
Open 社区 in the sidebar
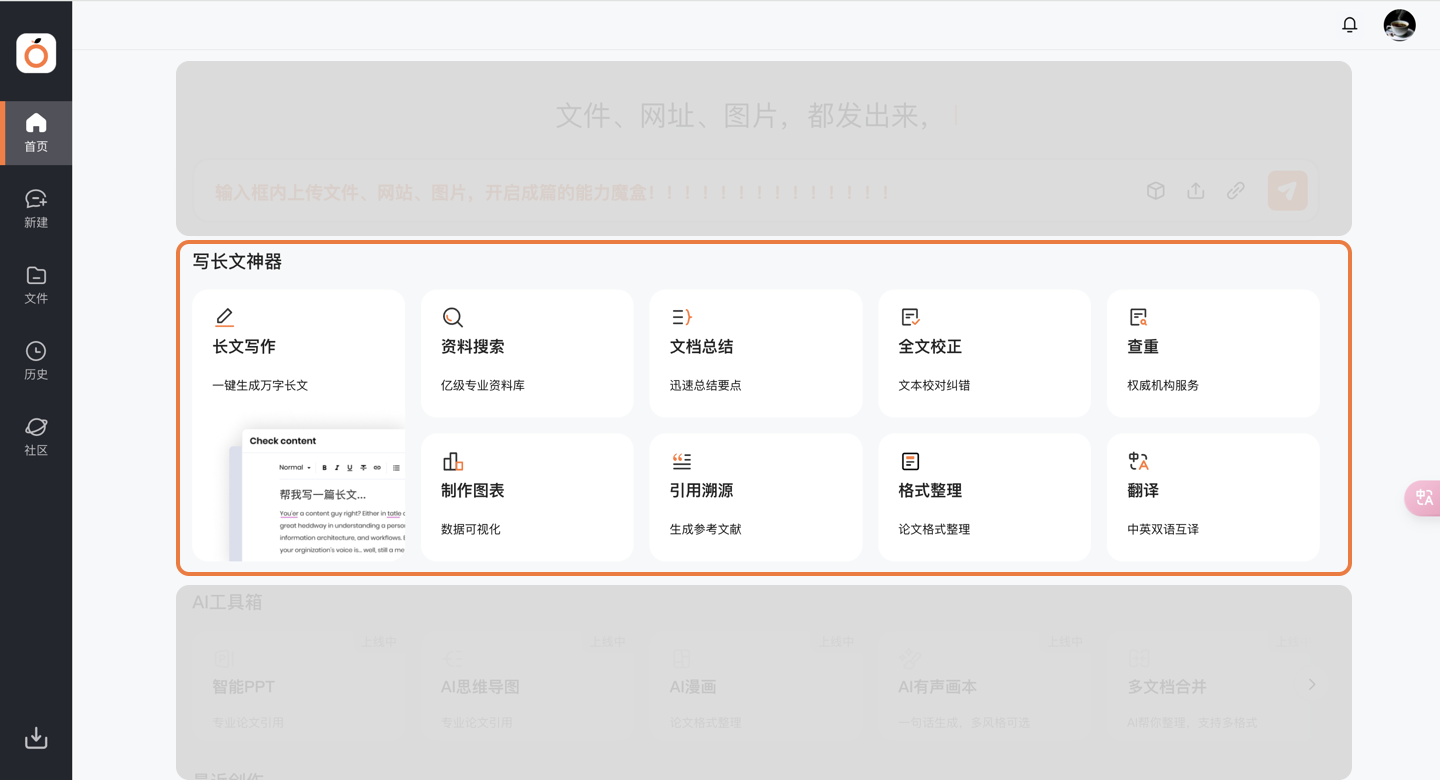tap(36, 437)
